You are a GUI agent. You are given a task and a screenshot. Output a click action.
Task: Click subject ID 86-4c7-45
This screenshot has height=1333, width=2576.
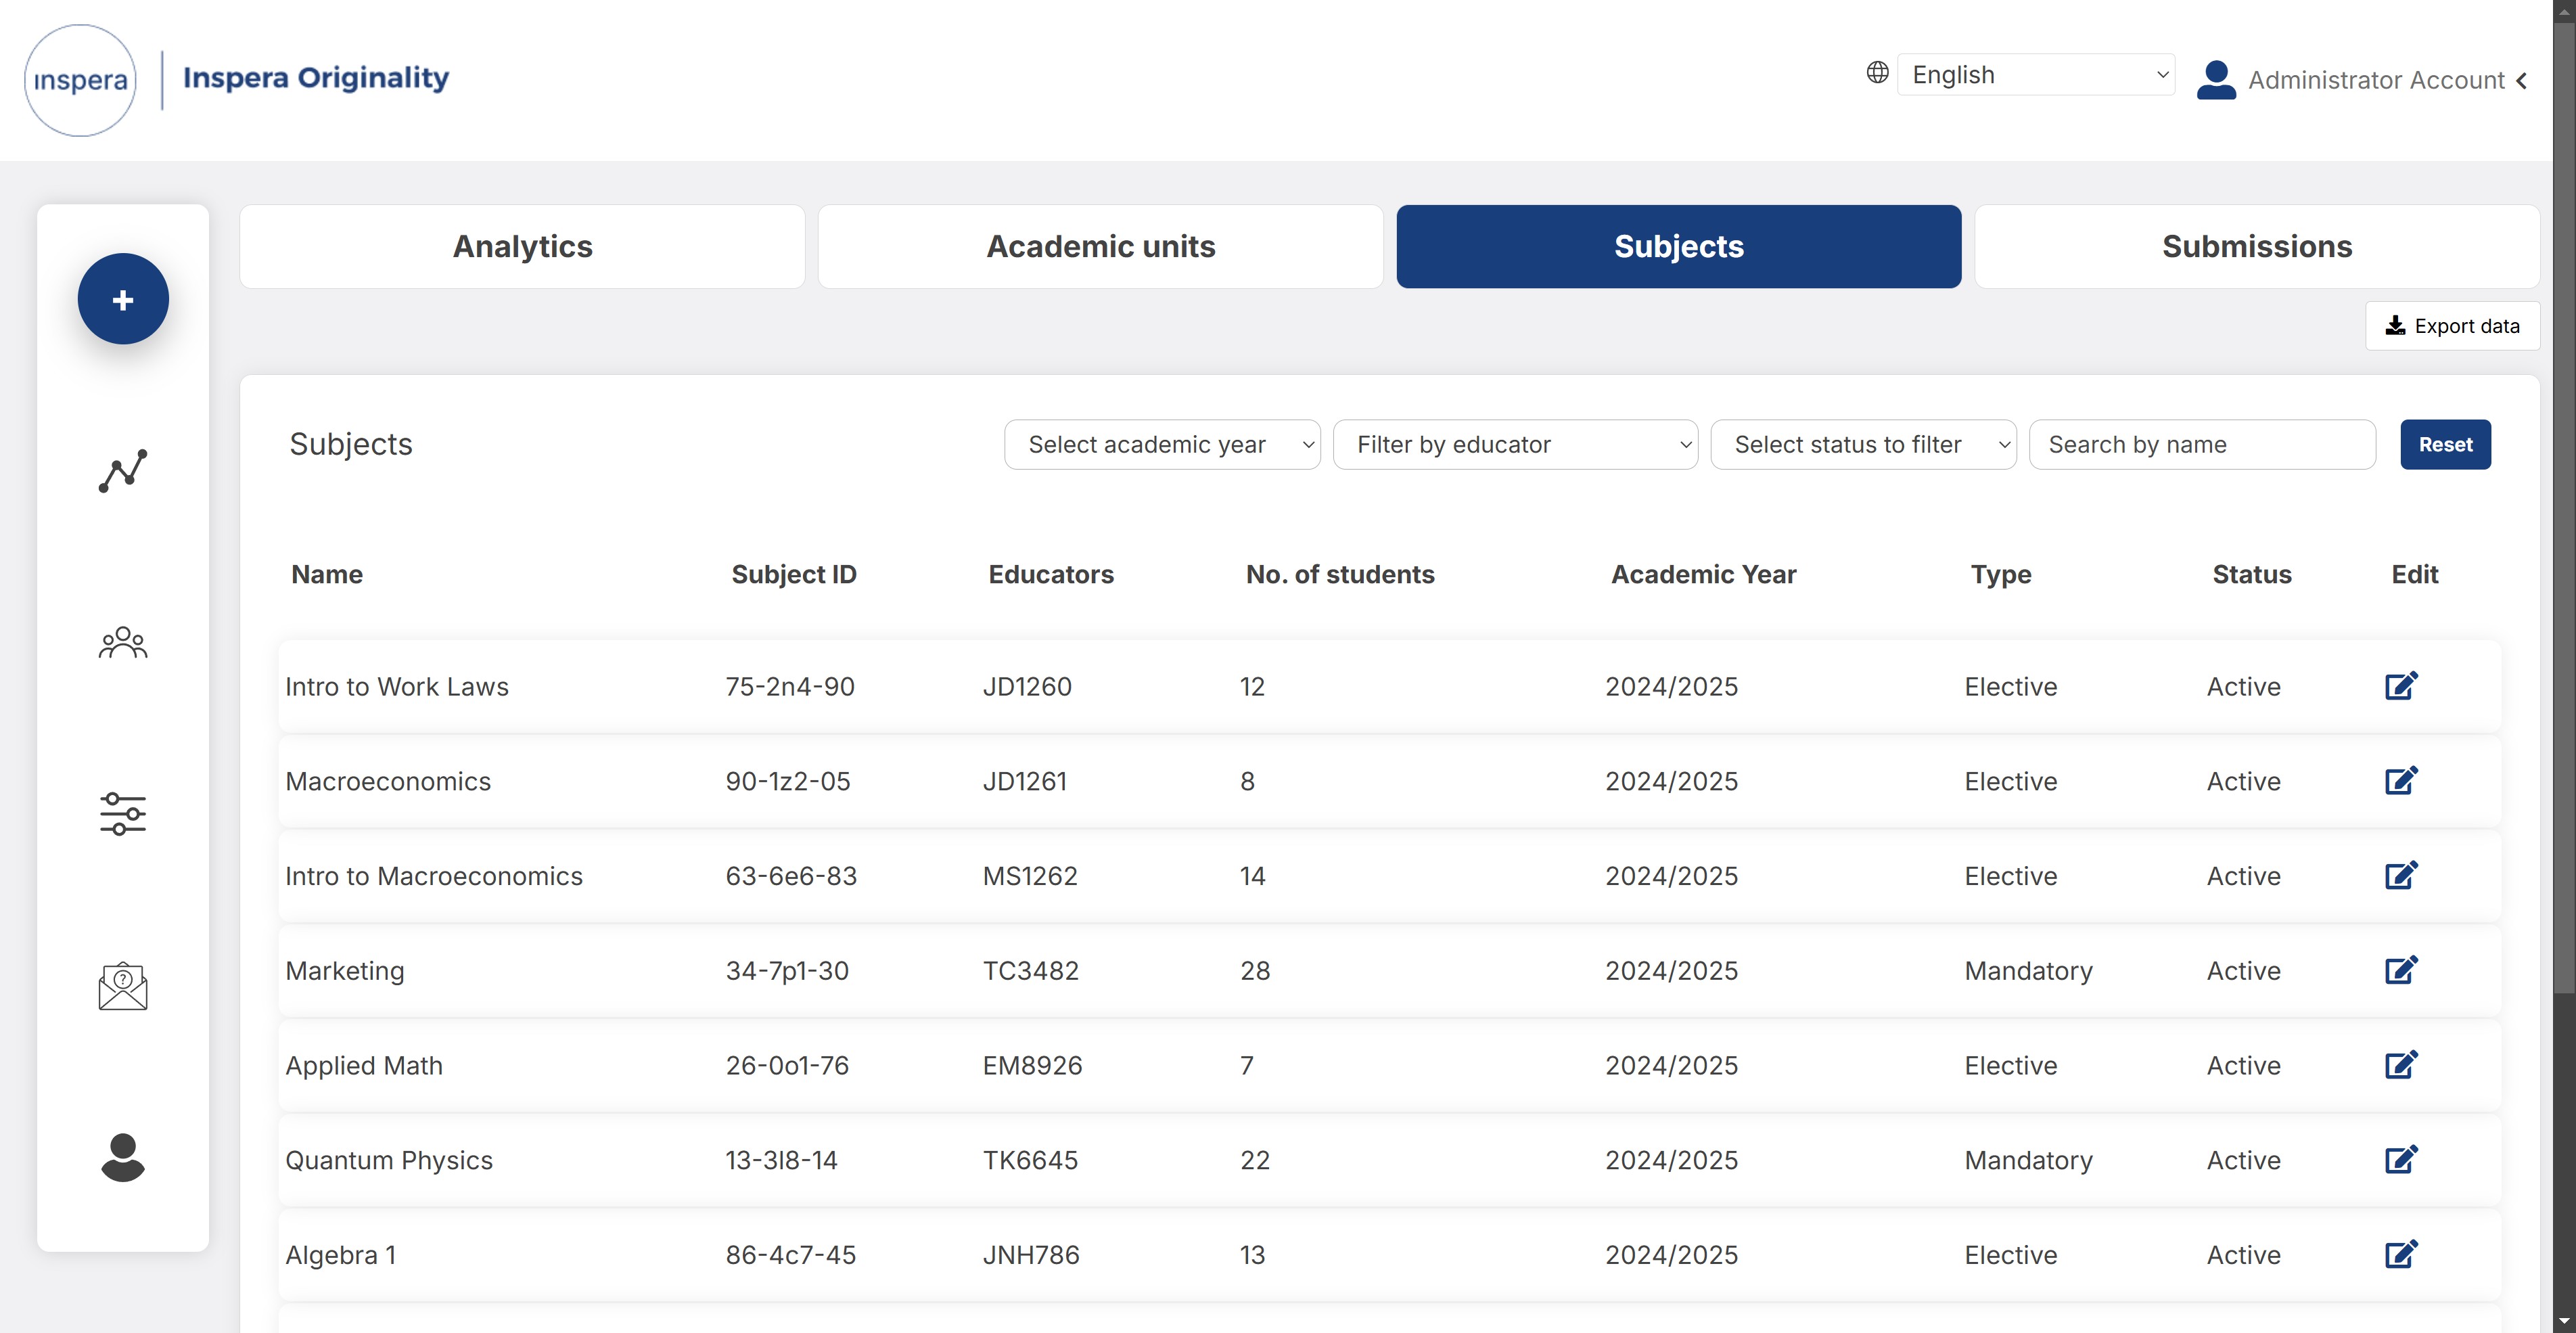(x=790, y=1255)
